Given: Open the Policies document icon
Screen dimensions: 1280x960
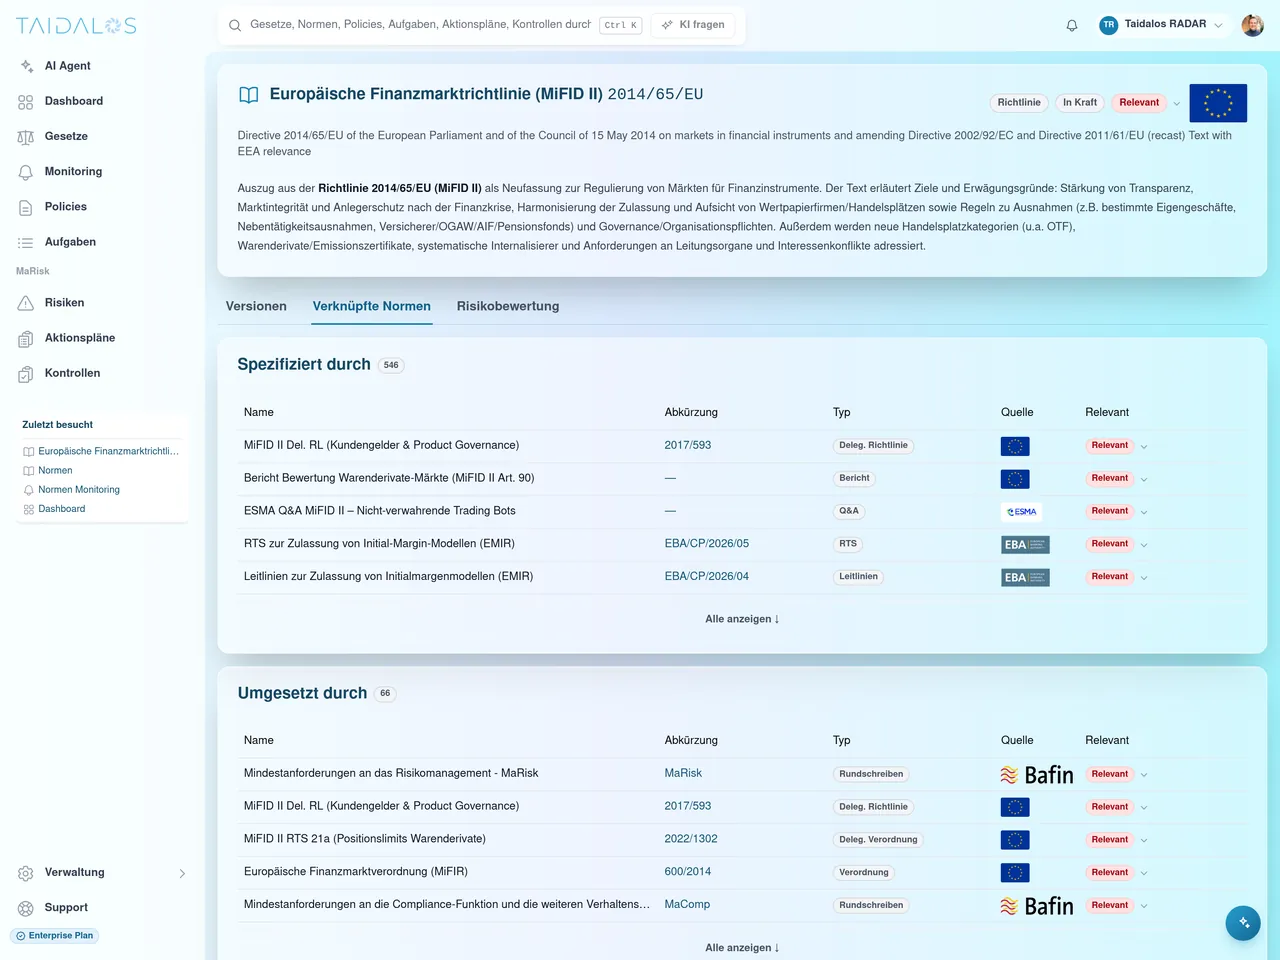Looking at the screenshot, I should 26,207.
